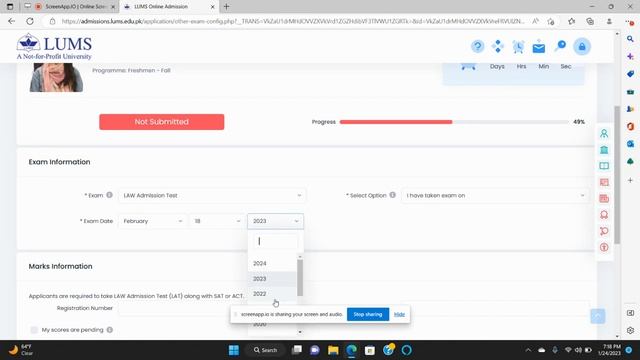This screenshot has height=360, width=640.
Task: Click the page vertical scrollbar
Action: (x=617, y=175)
